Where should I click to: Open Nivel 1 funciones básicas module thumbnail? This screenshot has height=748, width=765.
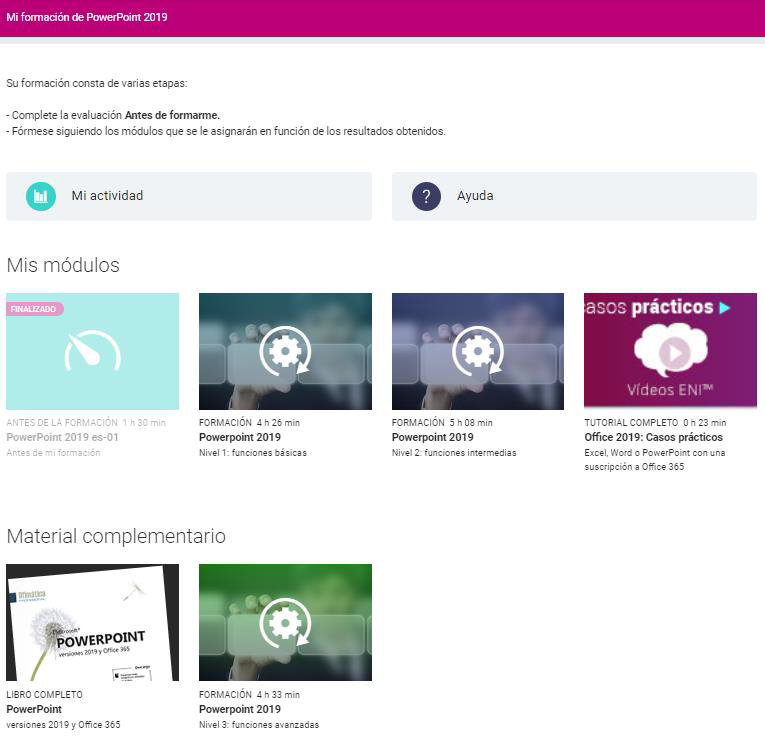click(x=285, y=351)
